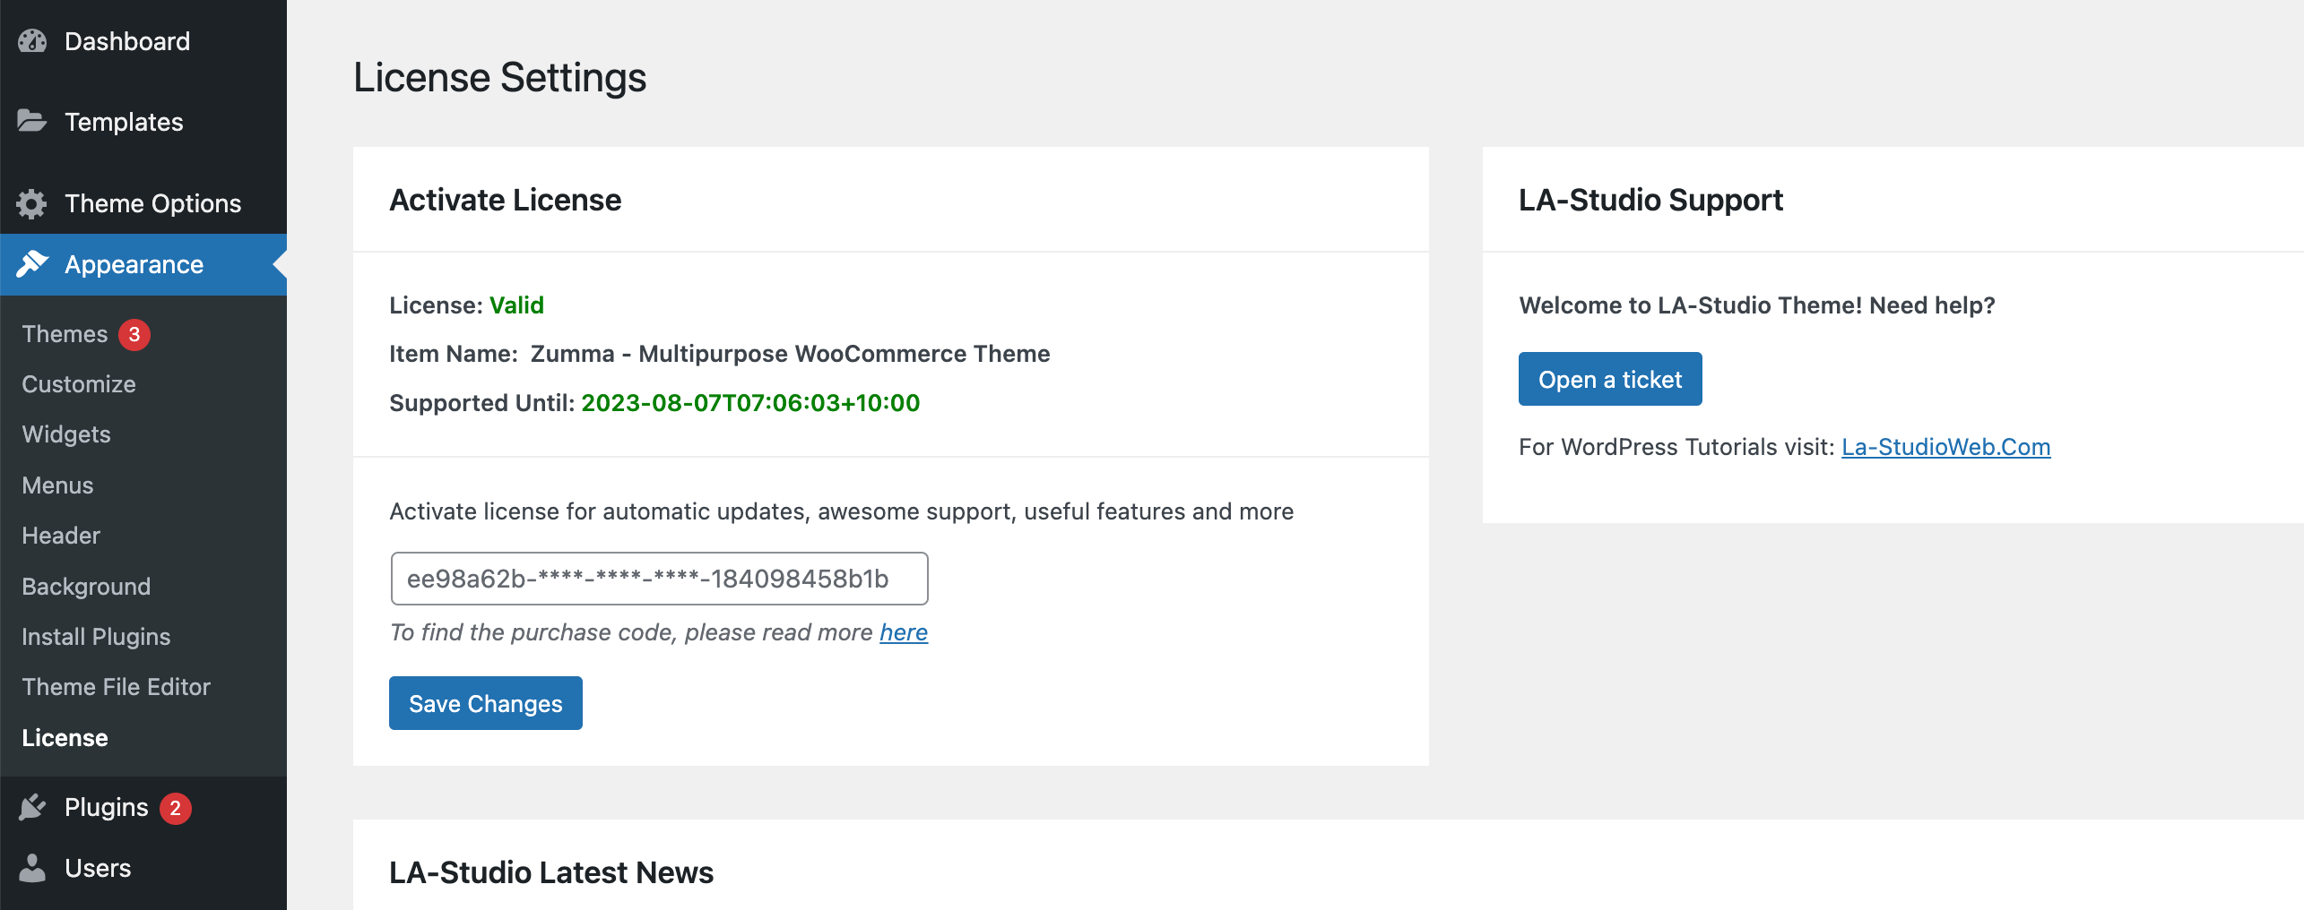Click the Theme Options gear icon
Screen dimensions: 2304x910
[32, 204]
